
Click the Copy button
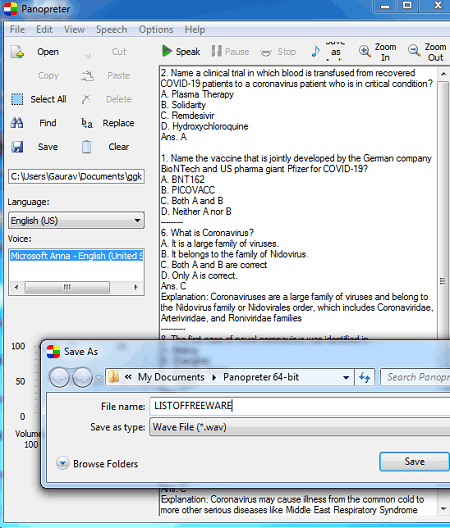pos(48,76)
